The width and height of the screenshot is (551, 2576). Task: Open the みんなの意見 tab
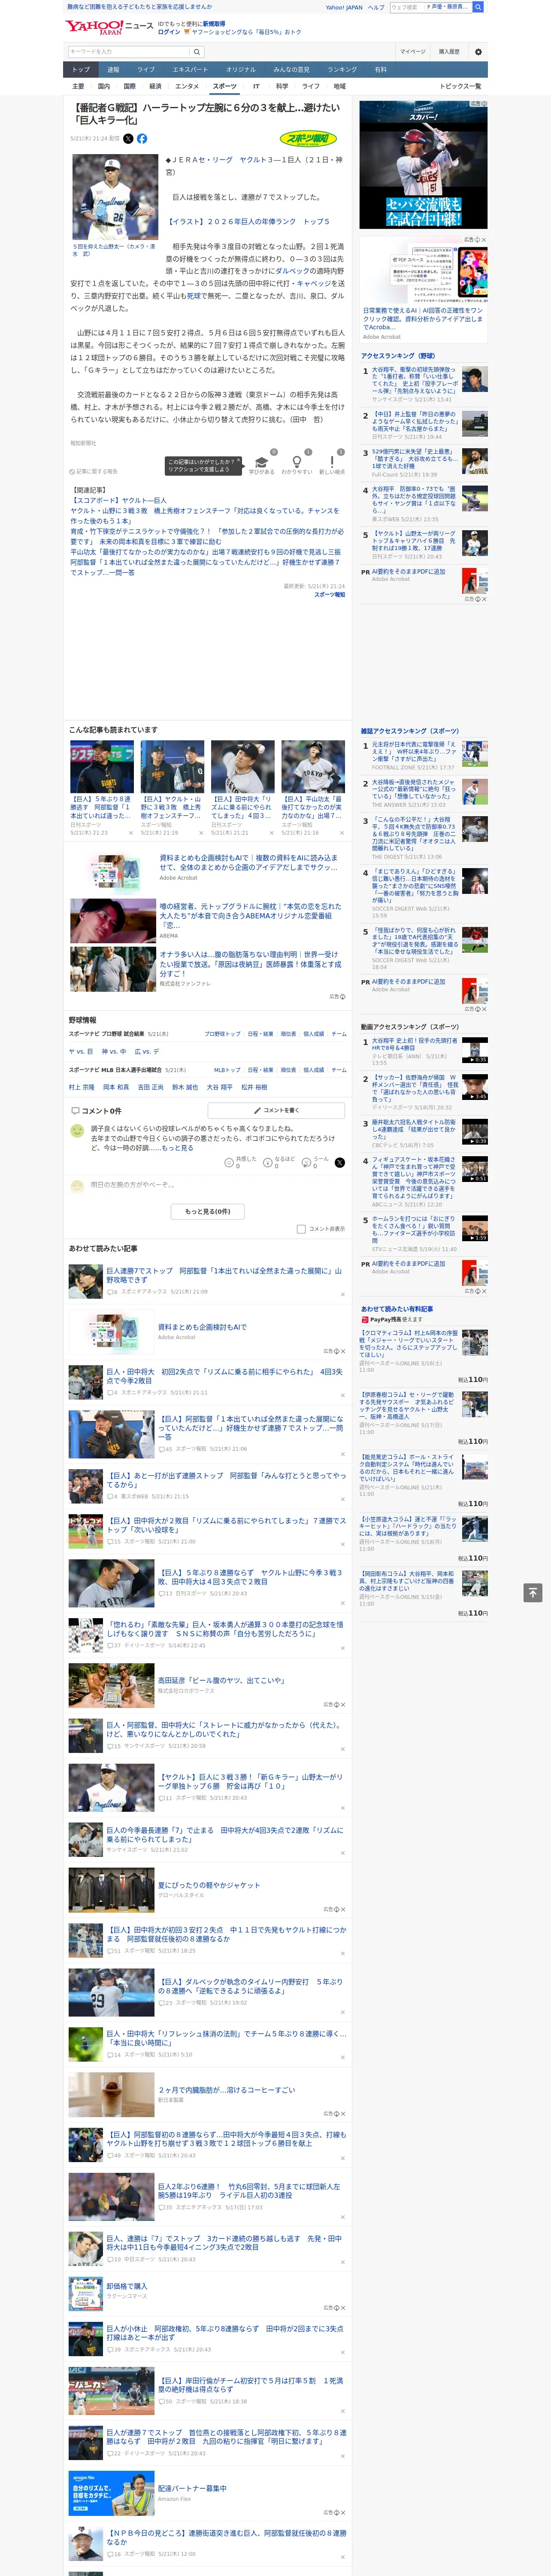point(292,69)
